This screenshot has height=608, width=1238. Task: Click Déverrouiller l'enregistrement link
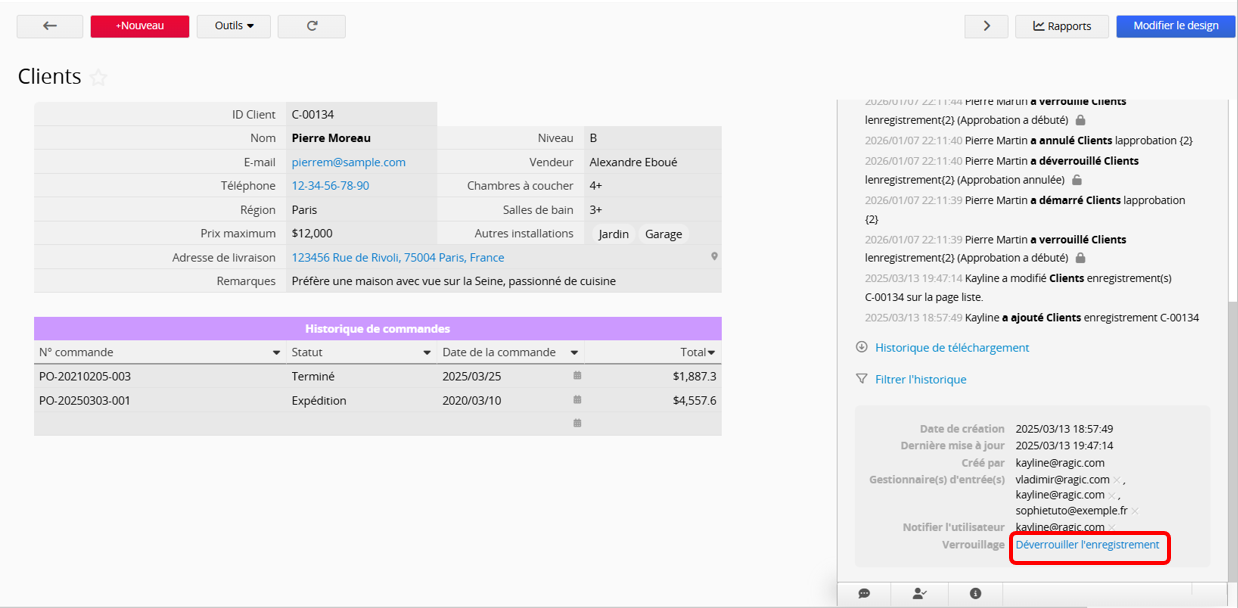[1087, 545]
